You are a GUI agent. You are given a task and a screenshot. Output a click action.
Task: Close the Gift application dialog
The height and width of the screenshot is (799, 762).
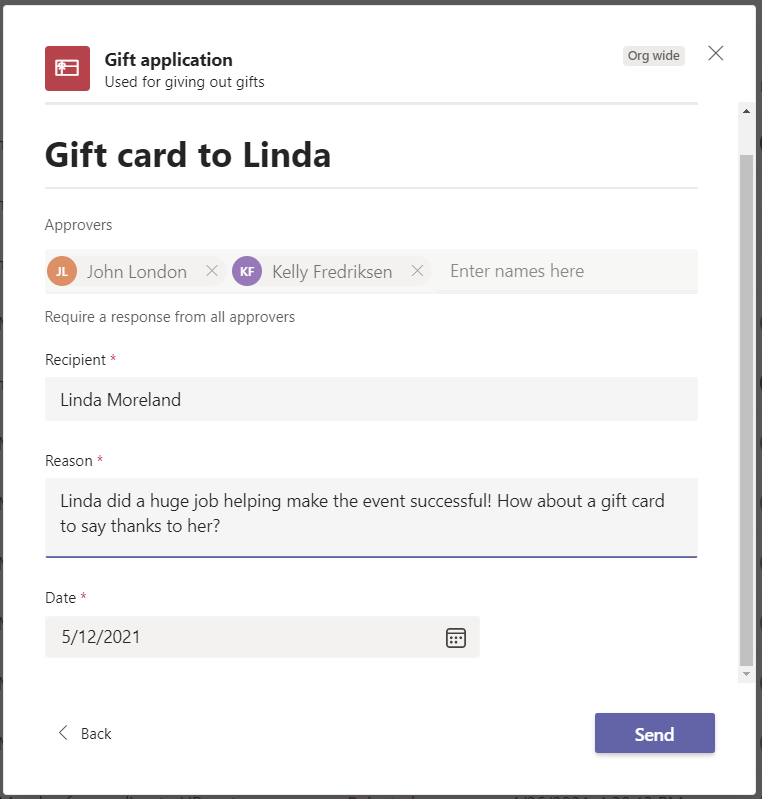[x=716, y=54]
